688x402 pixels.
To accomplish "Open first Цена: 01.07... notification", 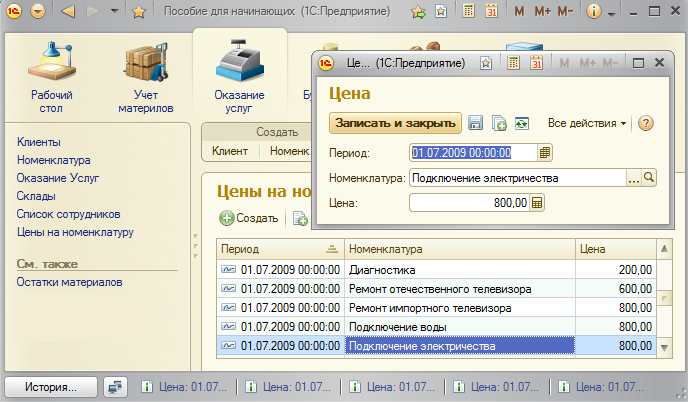I will tap(184, 387).
